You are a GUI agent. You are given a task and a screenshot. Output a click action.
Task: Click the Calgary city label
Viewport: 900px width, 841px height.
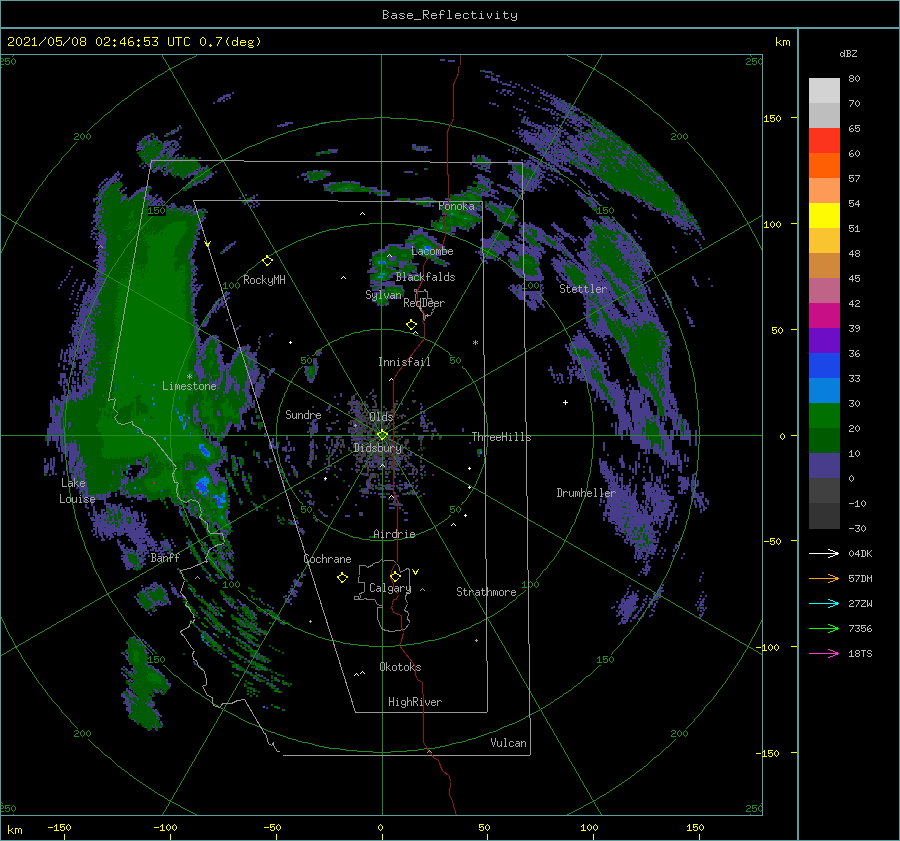pyautogui.click(x=390, y=588)
